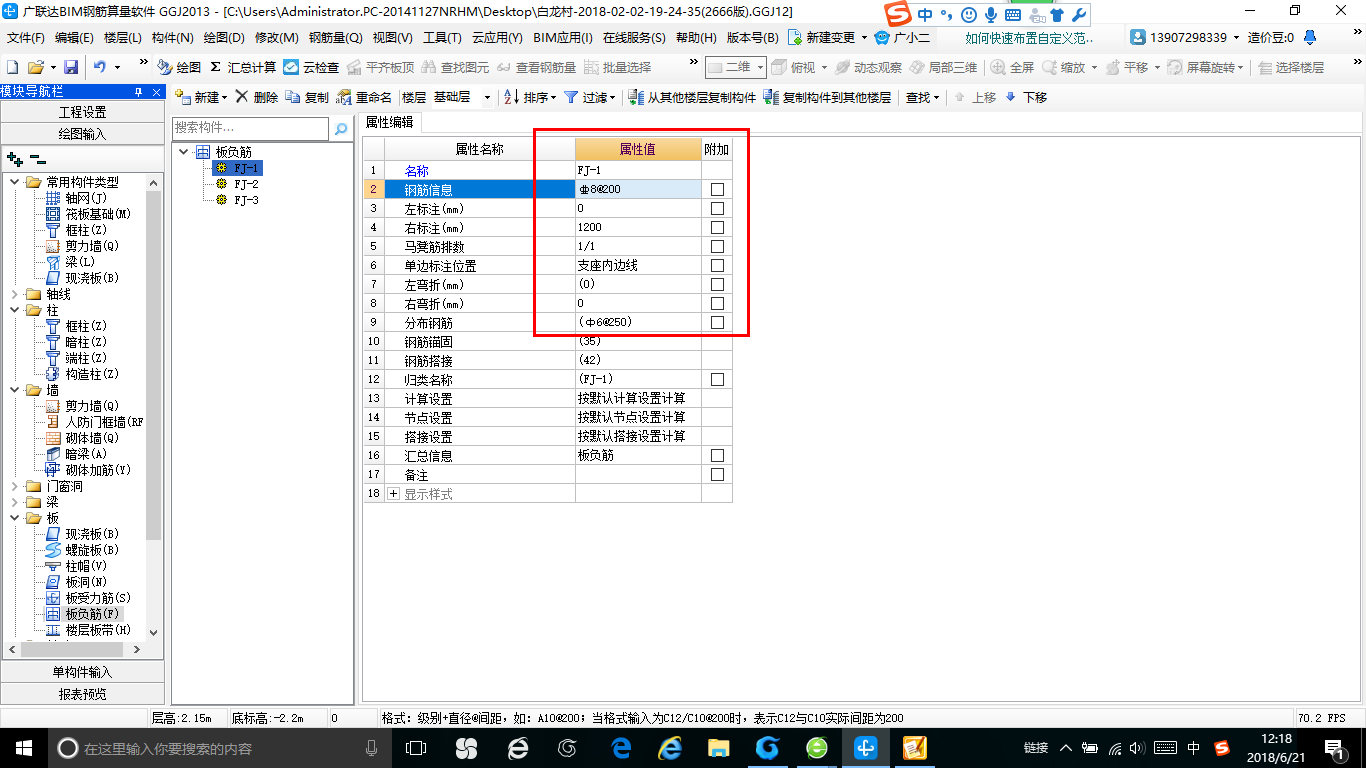Tick 附加 checkbox for 分布钢筋

(x=717, y=323)
